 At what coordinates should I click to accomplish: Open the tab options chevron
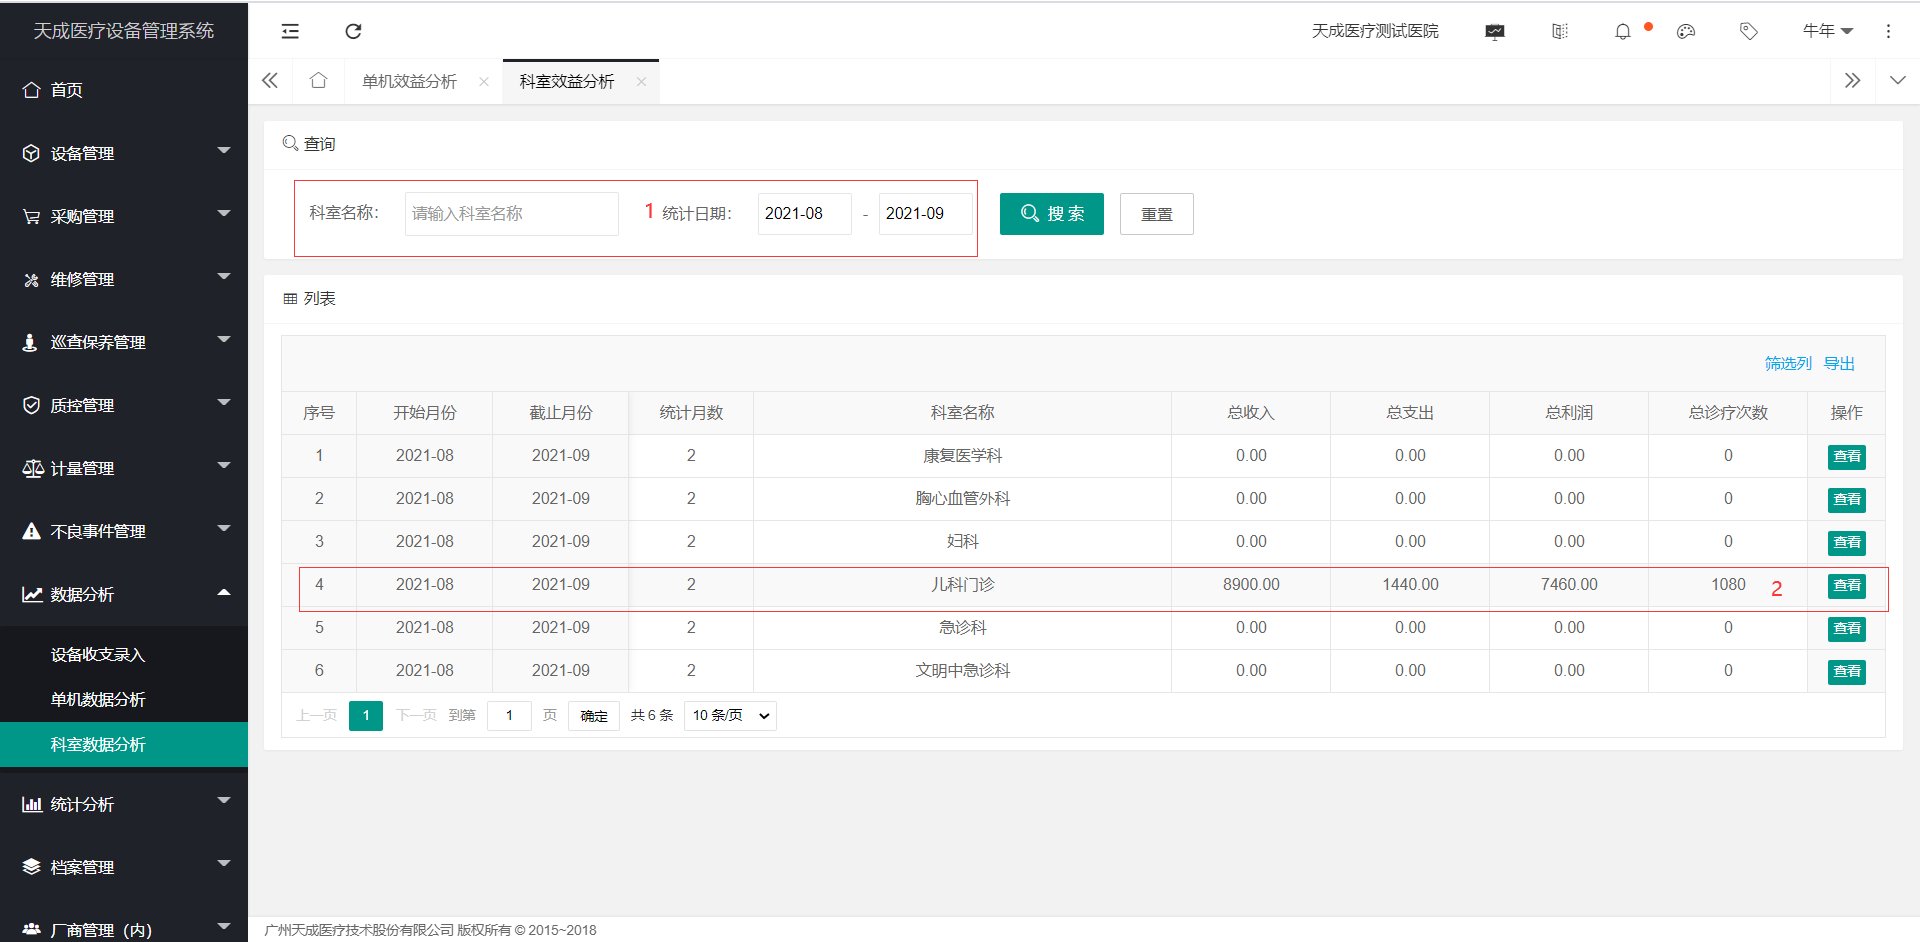(x=1897, y=81)
